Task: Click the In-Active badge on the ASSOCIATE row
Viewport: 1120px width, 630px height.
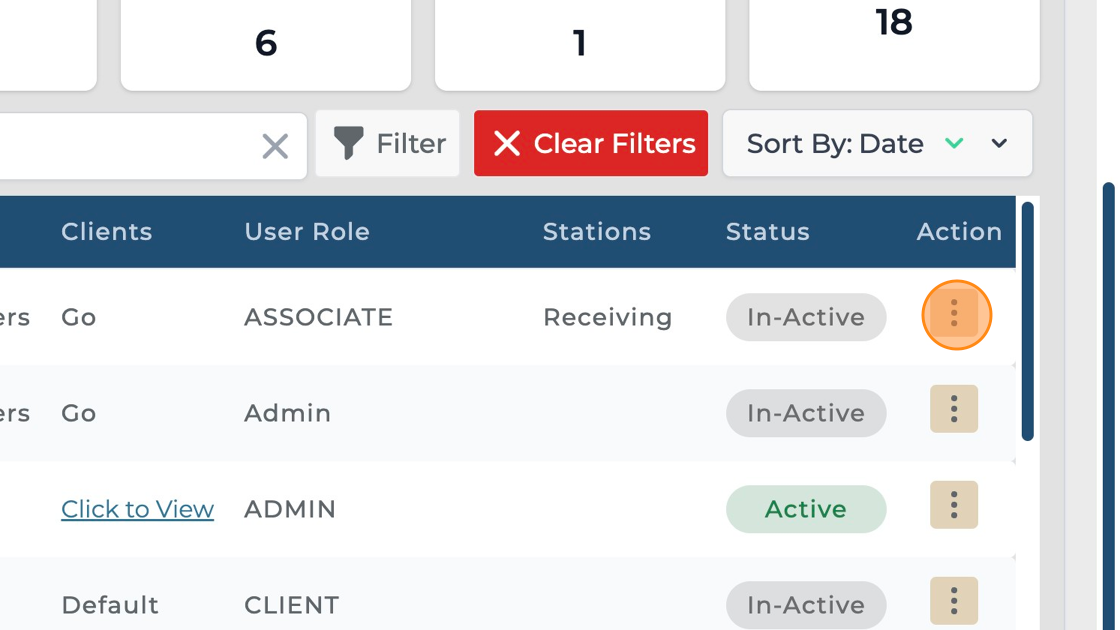Action: (x=806, y=317)
